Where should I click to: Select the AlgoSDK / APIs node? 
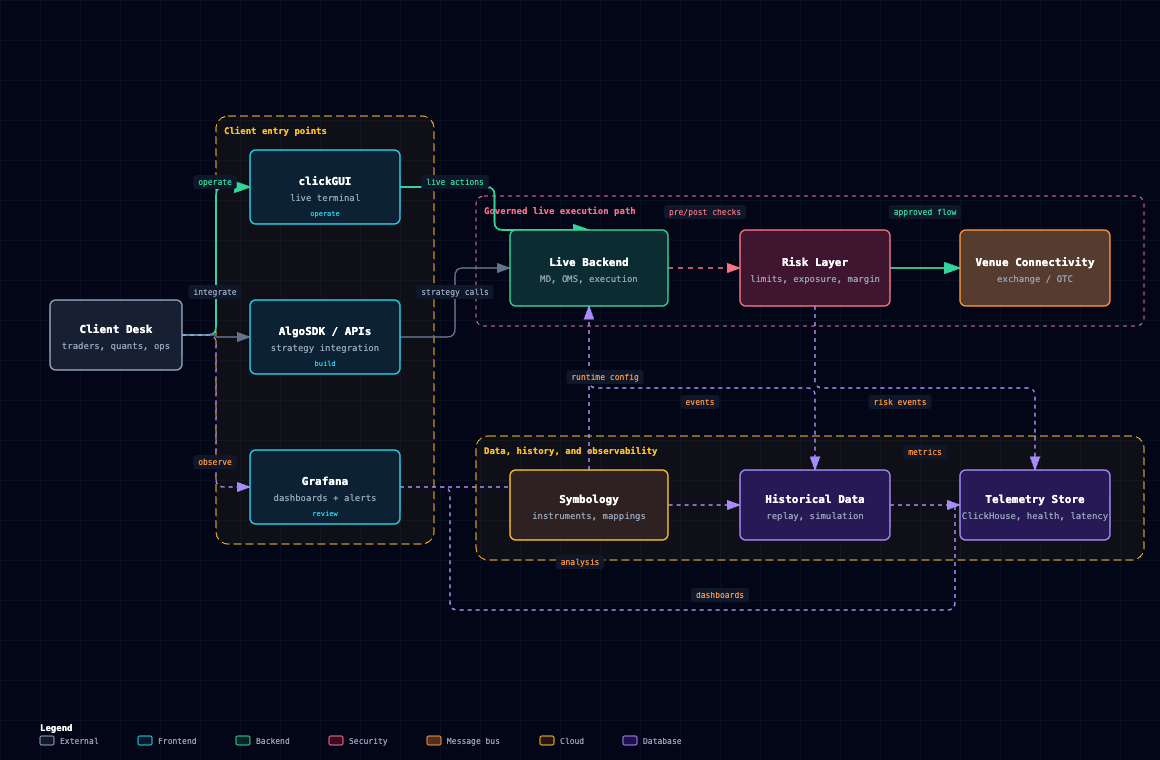coord(325,337)
